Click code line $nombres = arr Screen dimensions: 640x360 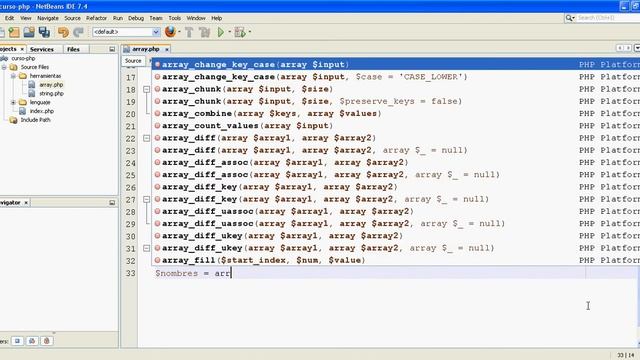tap(193, 273)
